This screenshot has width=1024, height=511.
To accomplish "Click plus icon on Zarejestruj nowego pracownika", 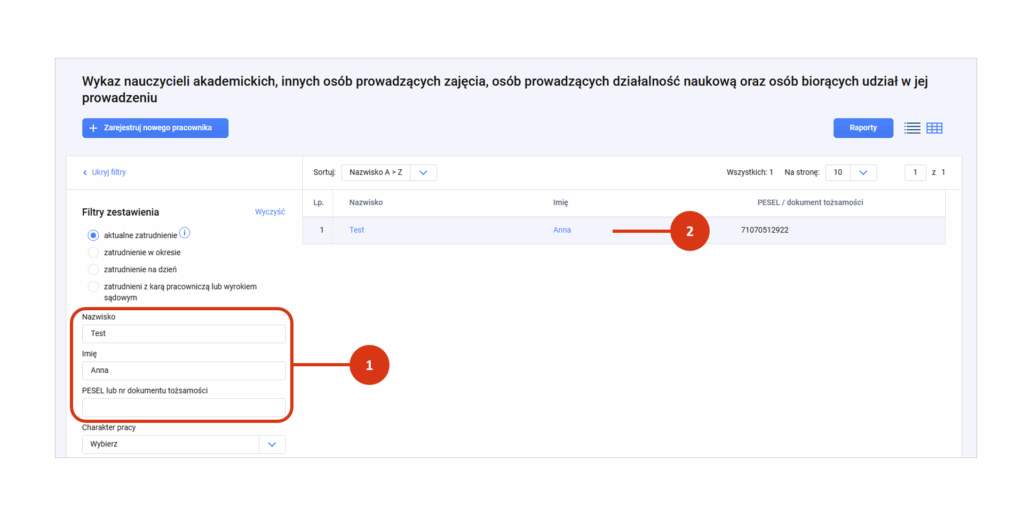I will pos(93,128).
